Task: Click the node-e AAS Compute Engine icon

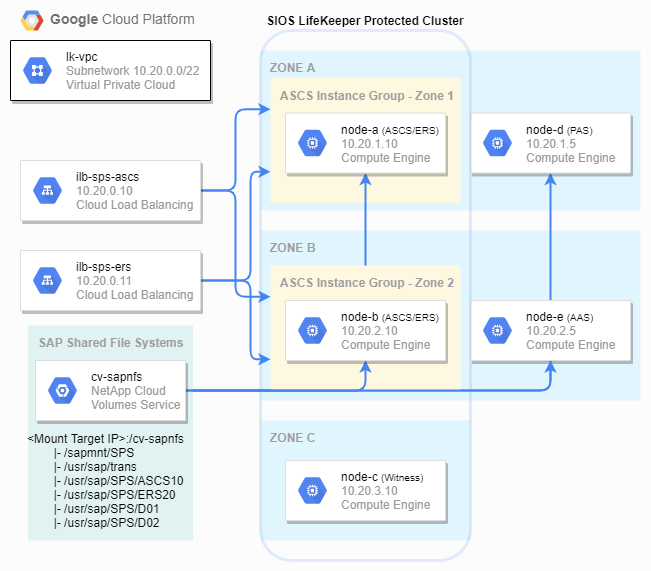Action: click(x=497, y=331)
